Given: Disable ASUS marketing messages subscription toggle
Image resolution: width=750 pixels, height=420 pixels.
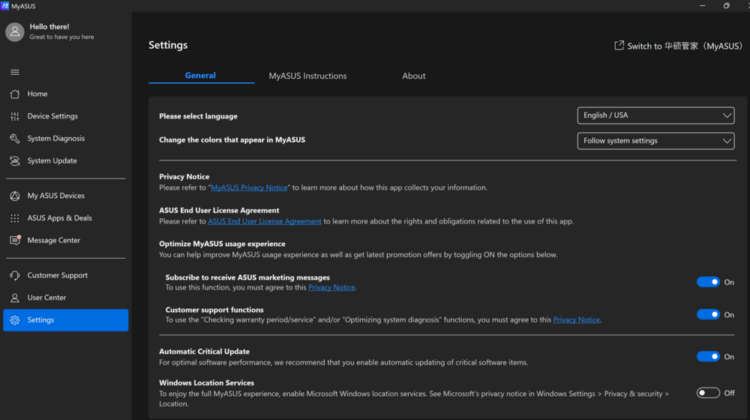Looking at the screenshot, I should [708, 282].
